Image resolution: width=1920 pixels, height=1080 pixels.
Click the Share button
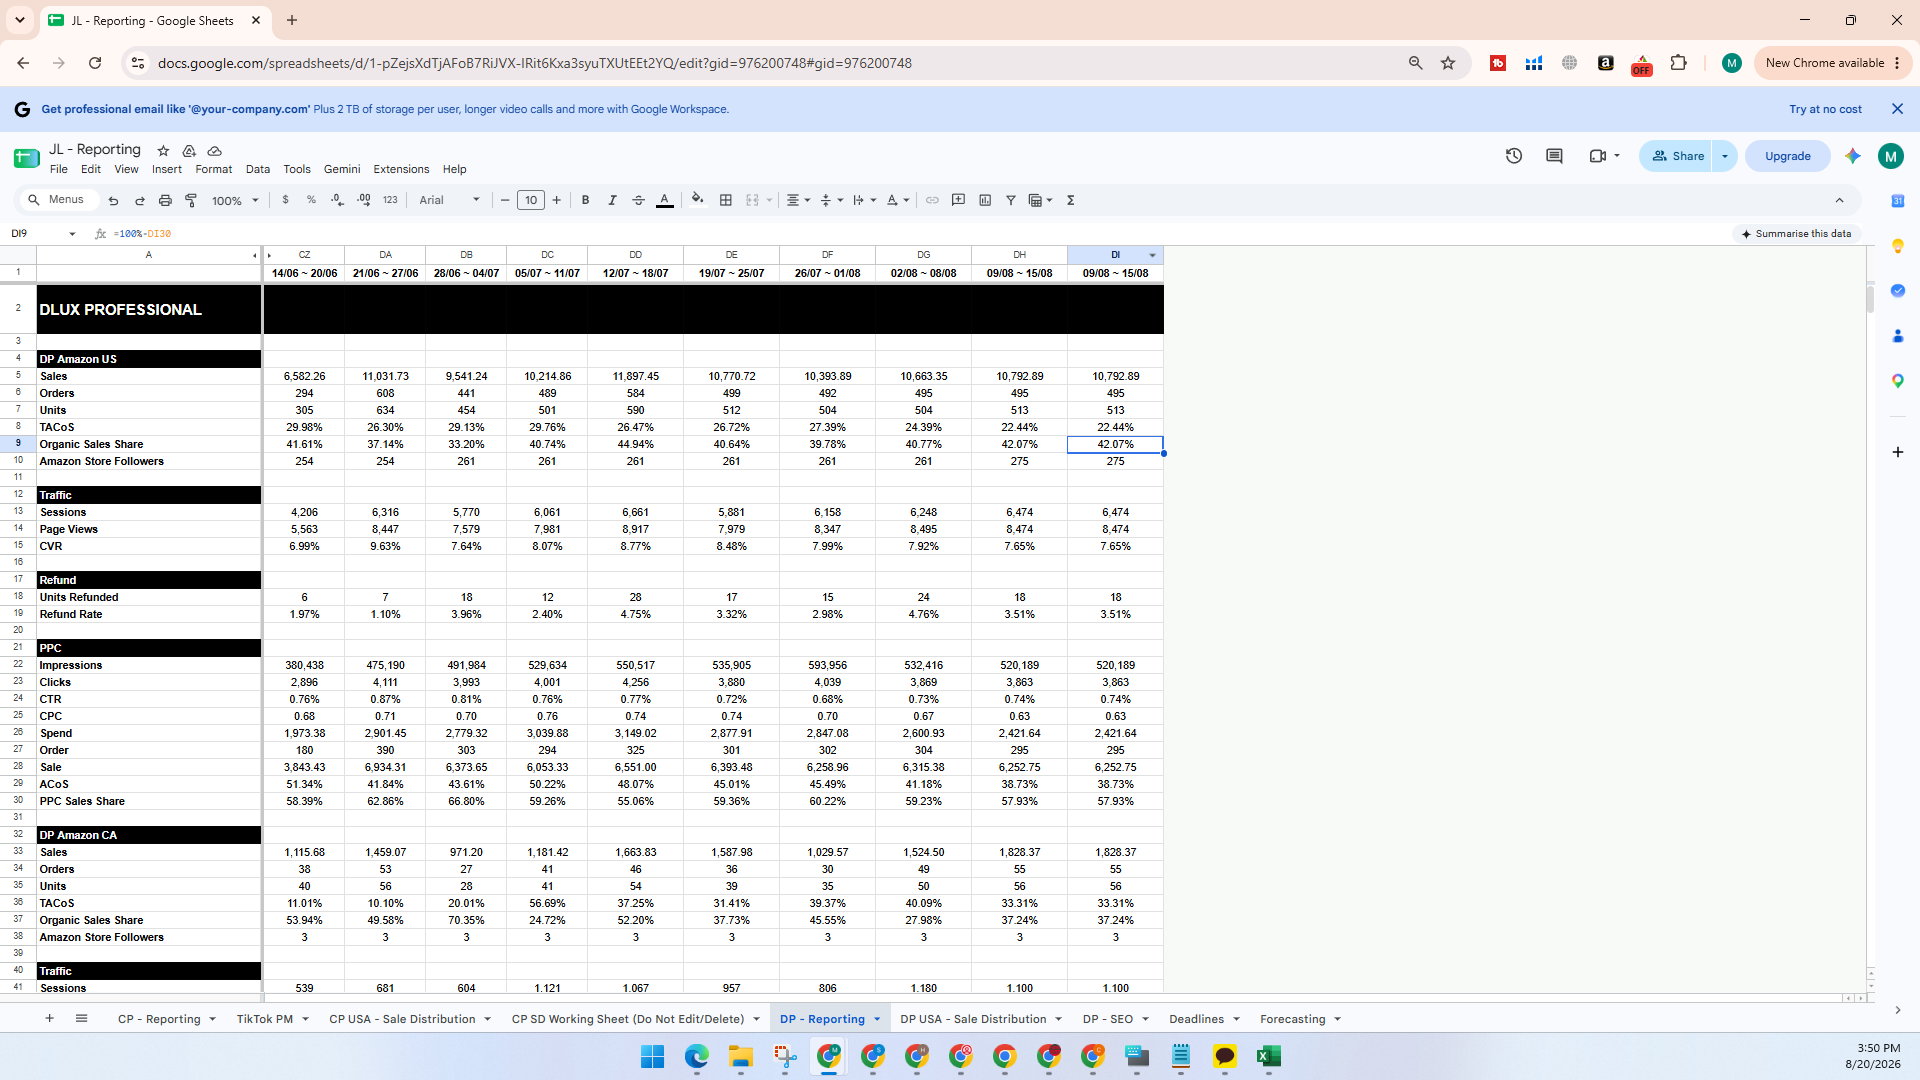pyautogui.click(x=1676, y=156)
